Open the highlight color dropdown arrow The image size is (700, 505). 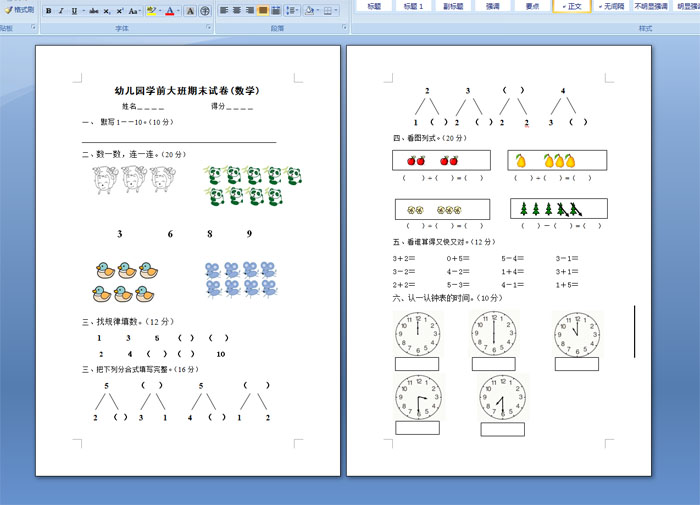[x=160, y=11]
